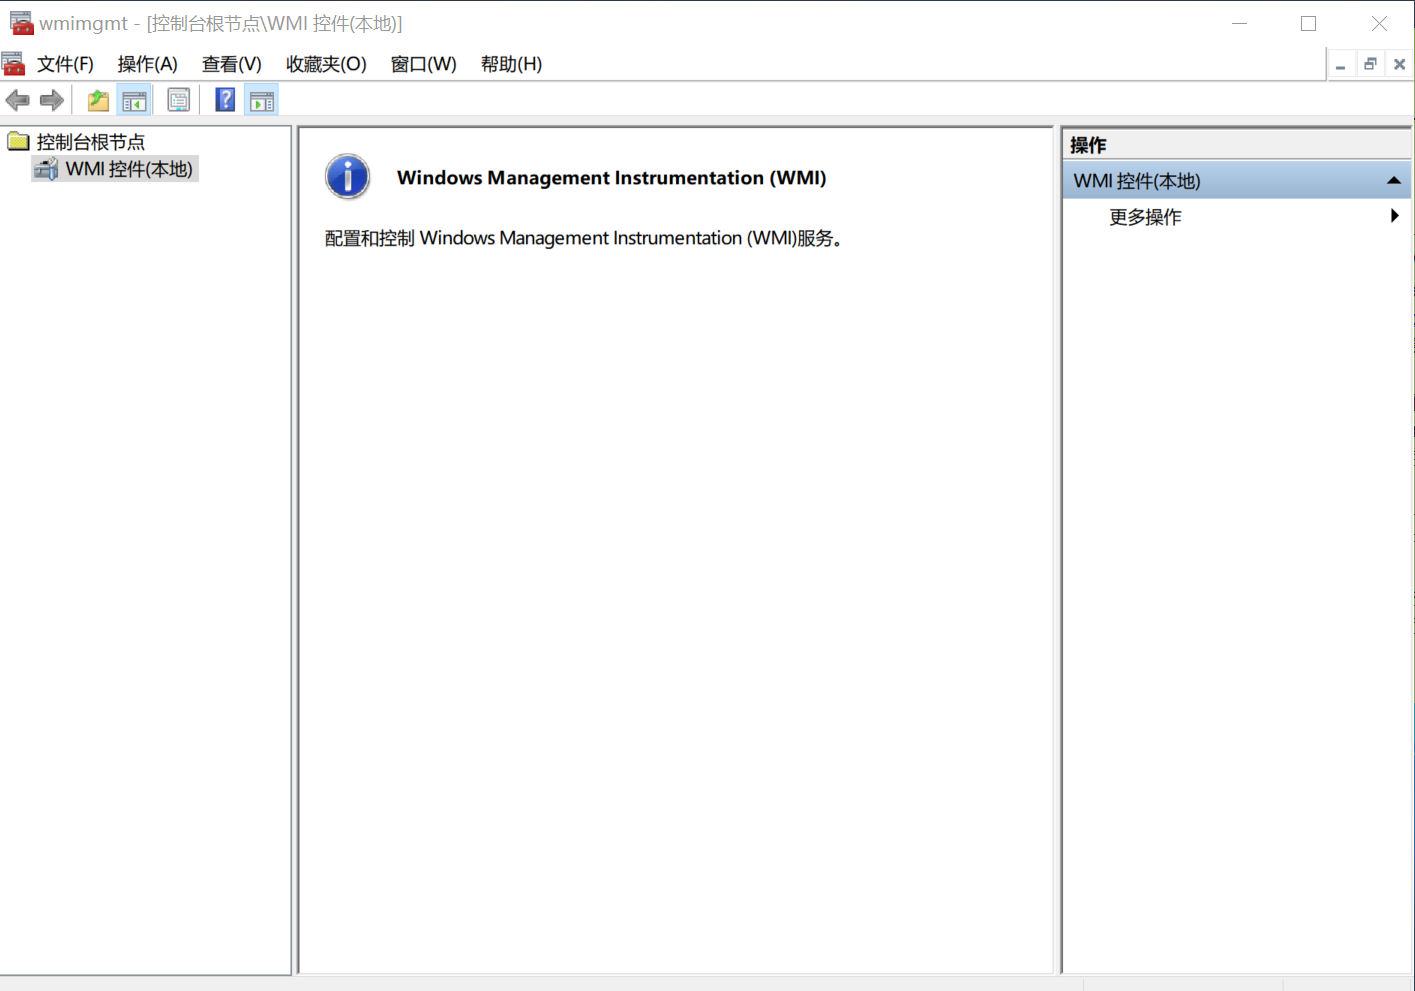Click the Forward arrow in toolbar
The width and height of the screenshot is (1415, 991).
[x=52, y=100]
